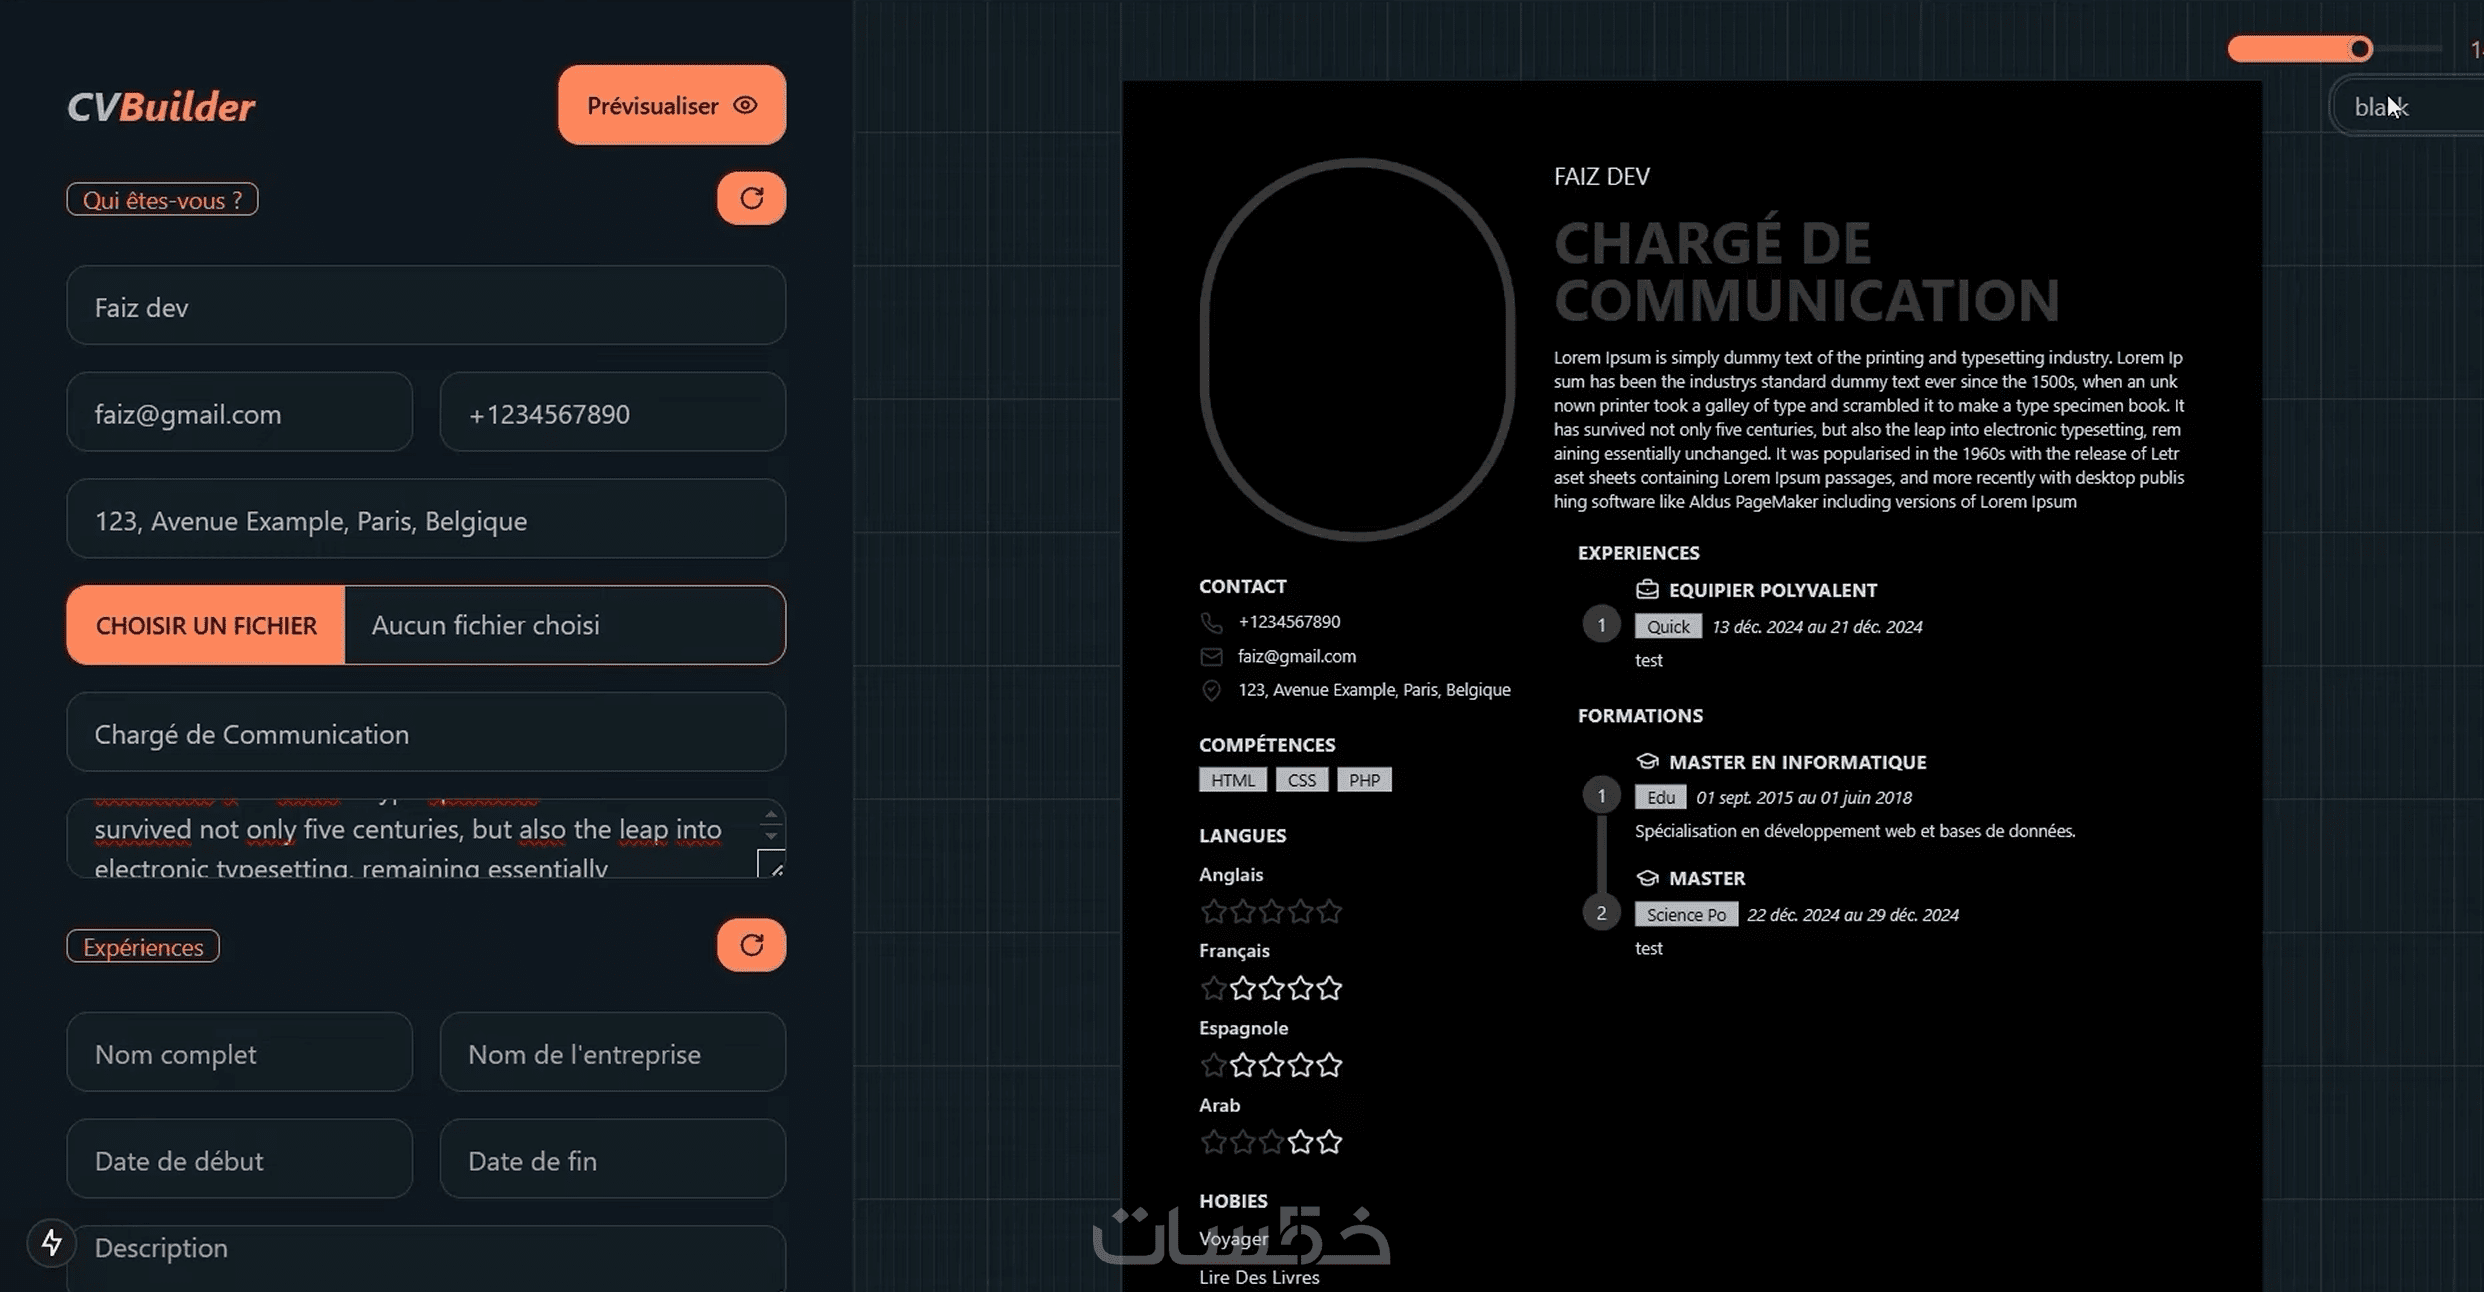Click the reset icon beside Expériences
Screen dimensions: 2484x1292
[751, 945]
